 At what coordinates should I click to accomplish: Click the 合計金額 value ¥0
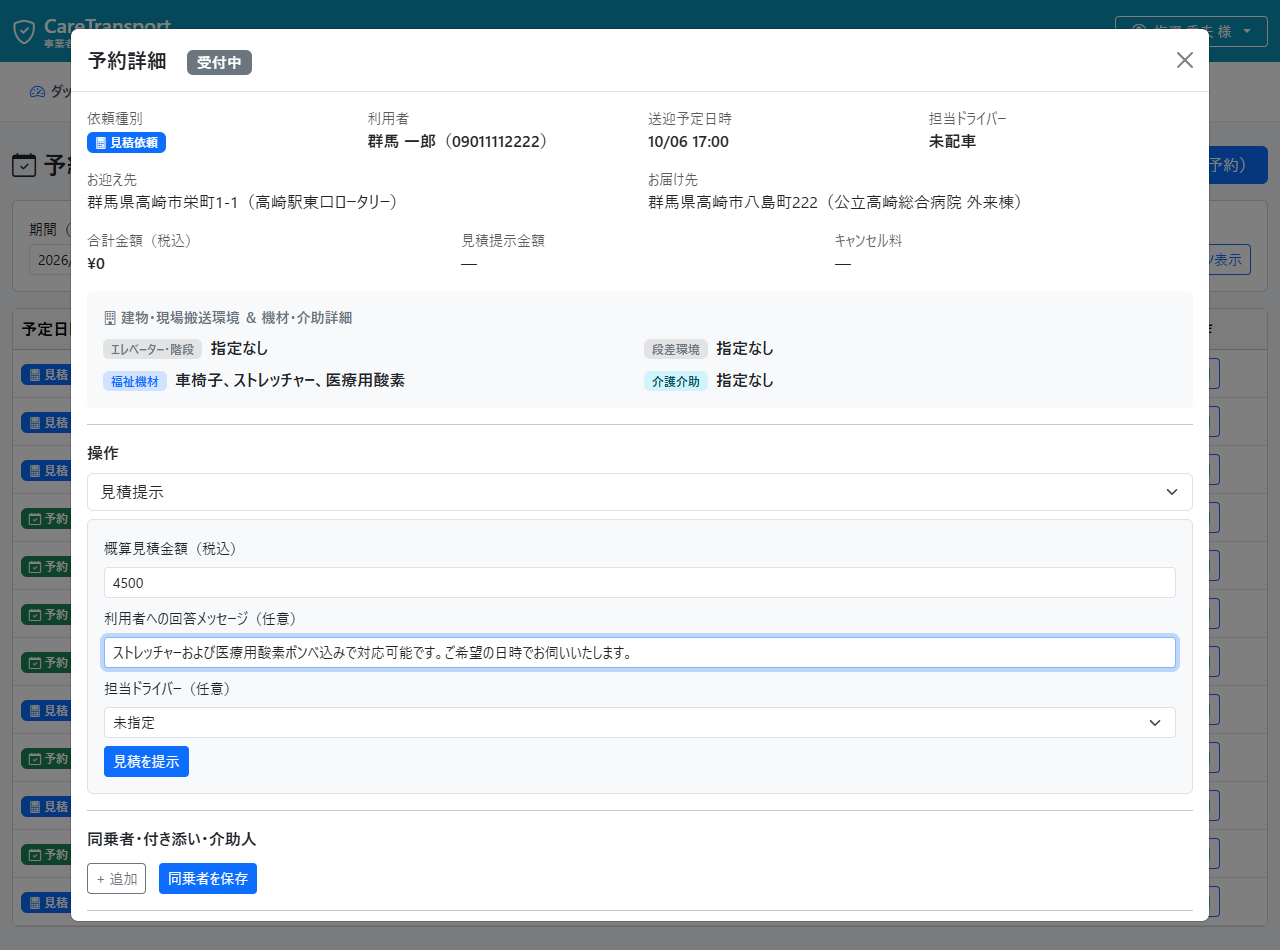tap(96, 264)
